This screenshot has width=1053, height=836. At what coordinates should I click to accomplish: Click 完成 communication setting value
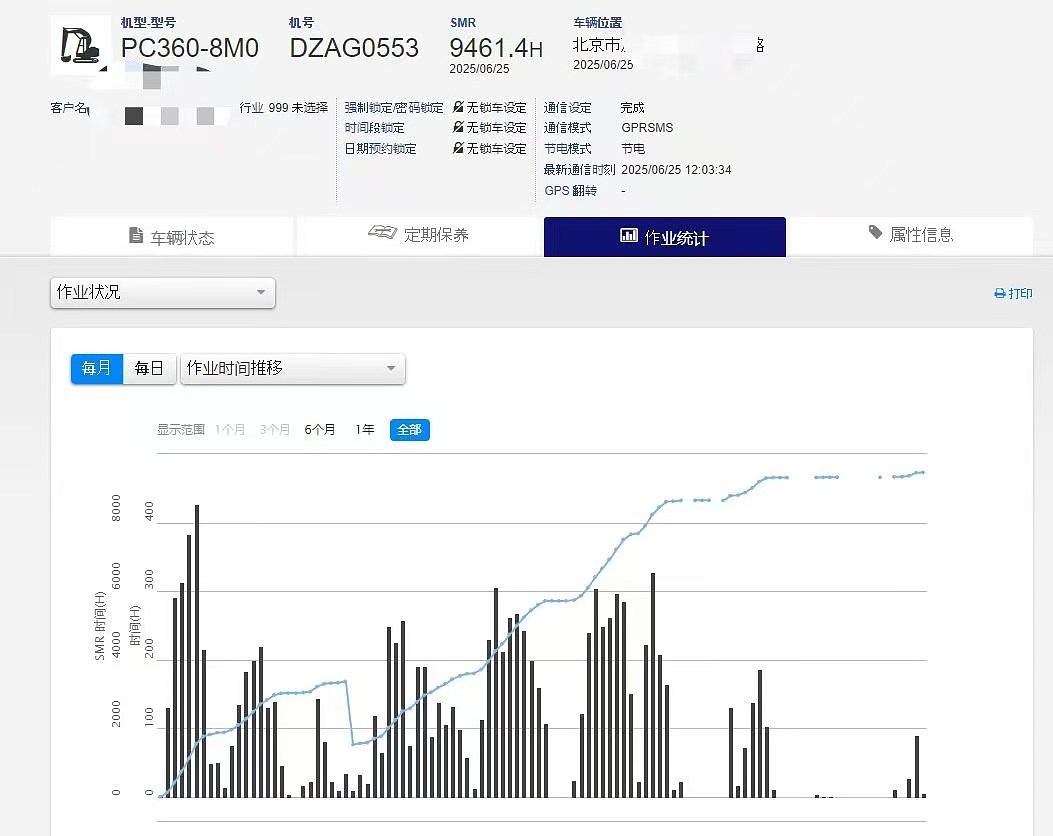click(x=633, y=107)
